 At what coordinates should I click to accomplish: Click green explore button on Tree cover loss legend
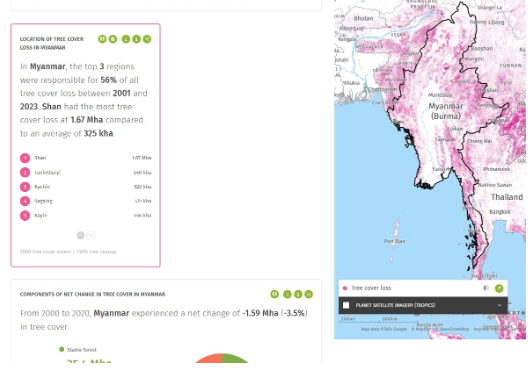pyautogui.click(x=499, y=288)
